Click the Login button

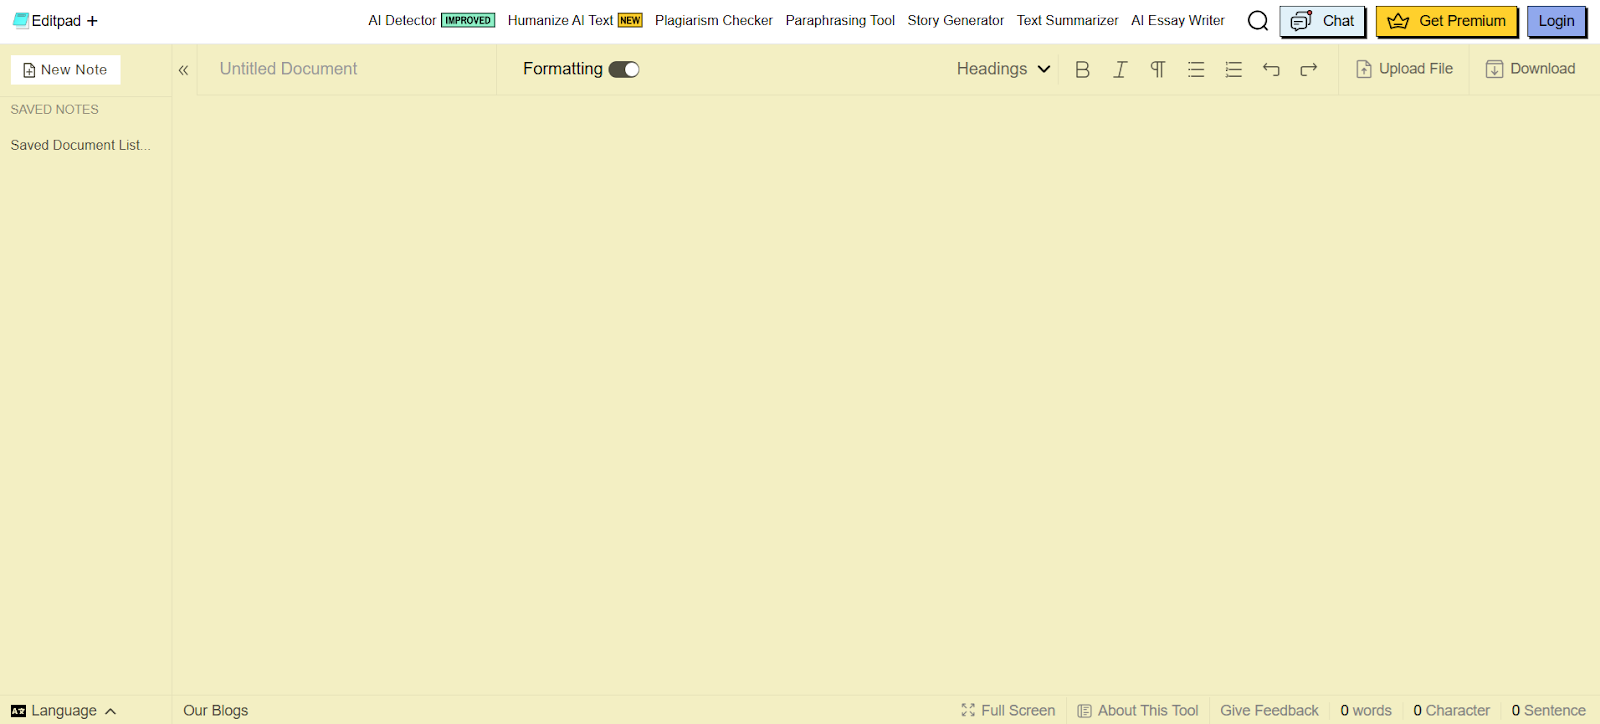click(x=1556, y=21)
